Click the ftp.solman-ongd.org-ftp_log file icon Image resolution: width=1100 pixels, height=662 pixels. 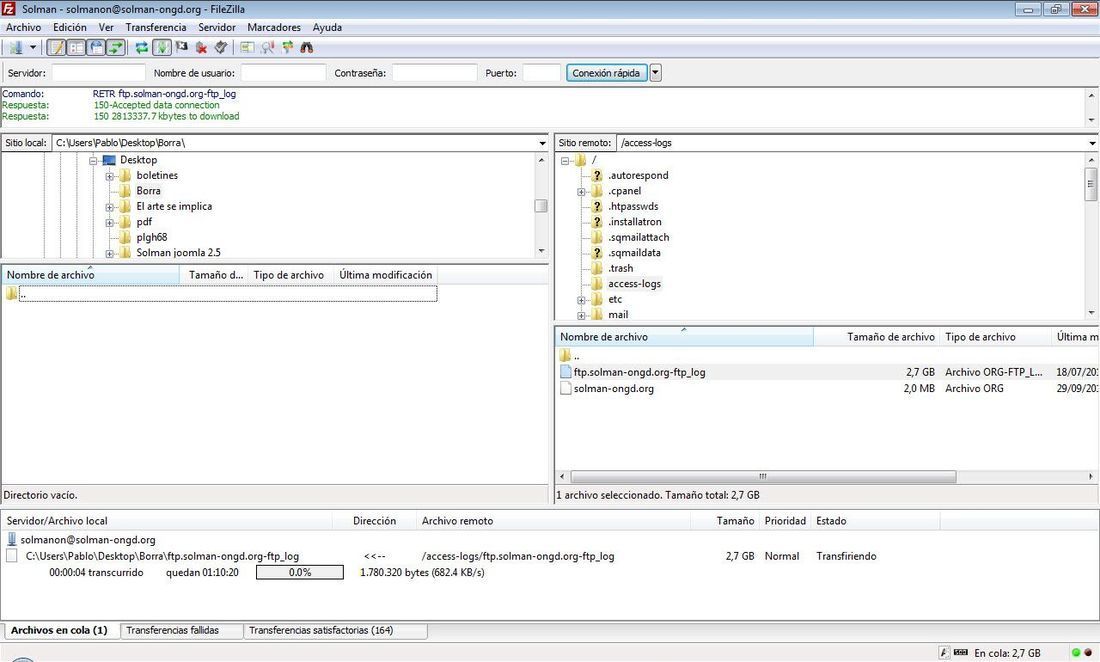[565, 372]
